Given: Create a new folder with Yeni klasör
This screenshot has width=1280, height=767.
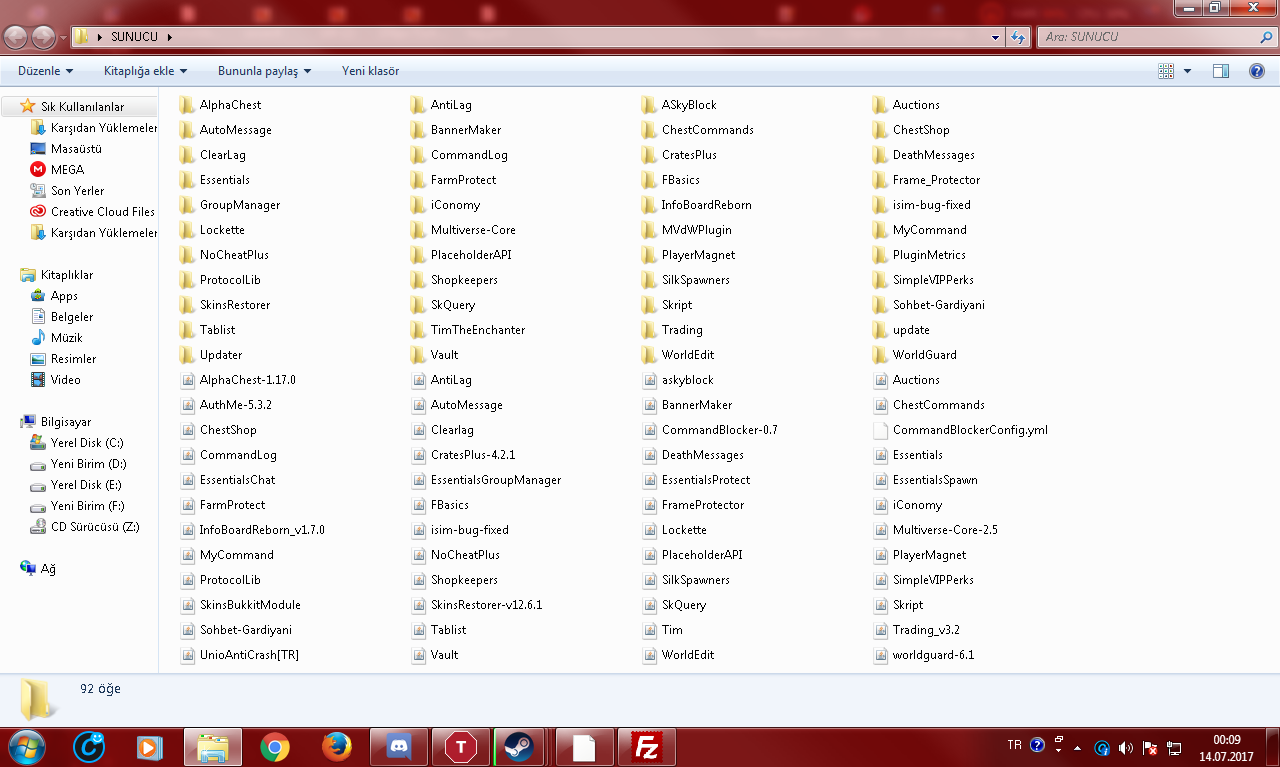Looking at the screenshot, I should click(370, 71).
